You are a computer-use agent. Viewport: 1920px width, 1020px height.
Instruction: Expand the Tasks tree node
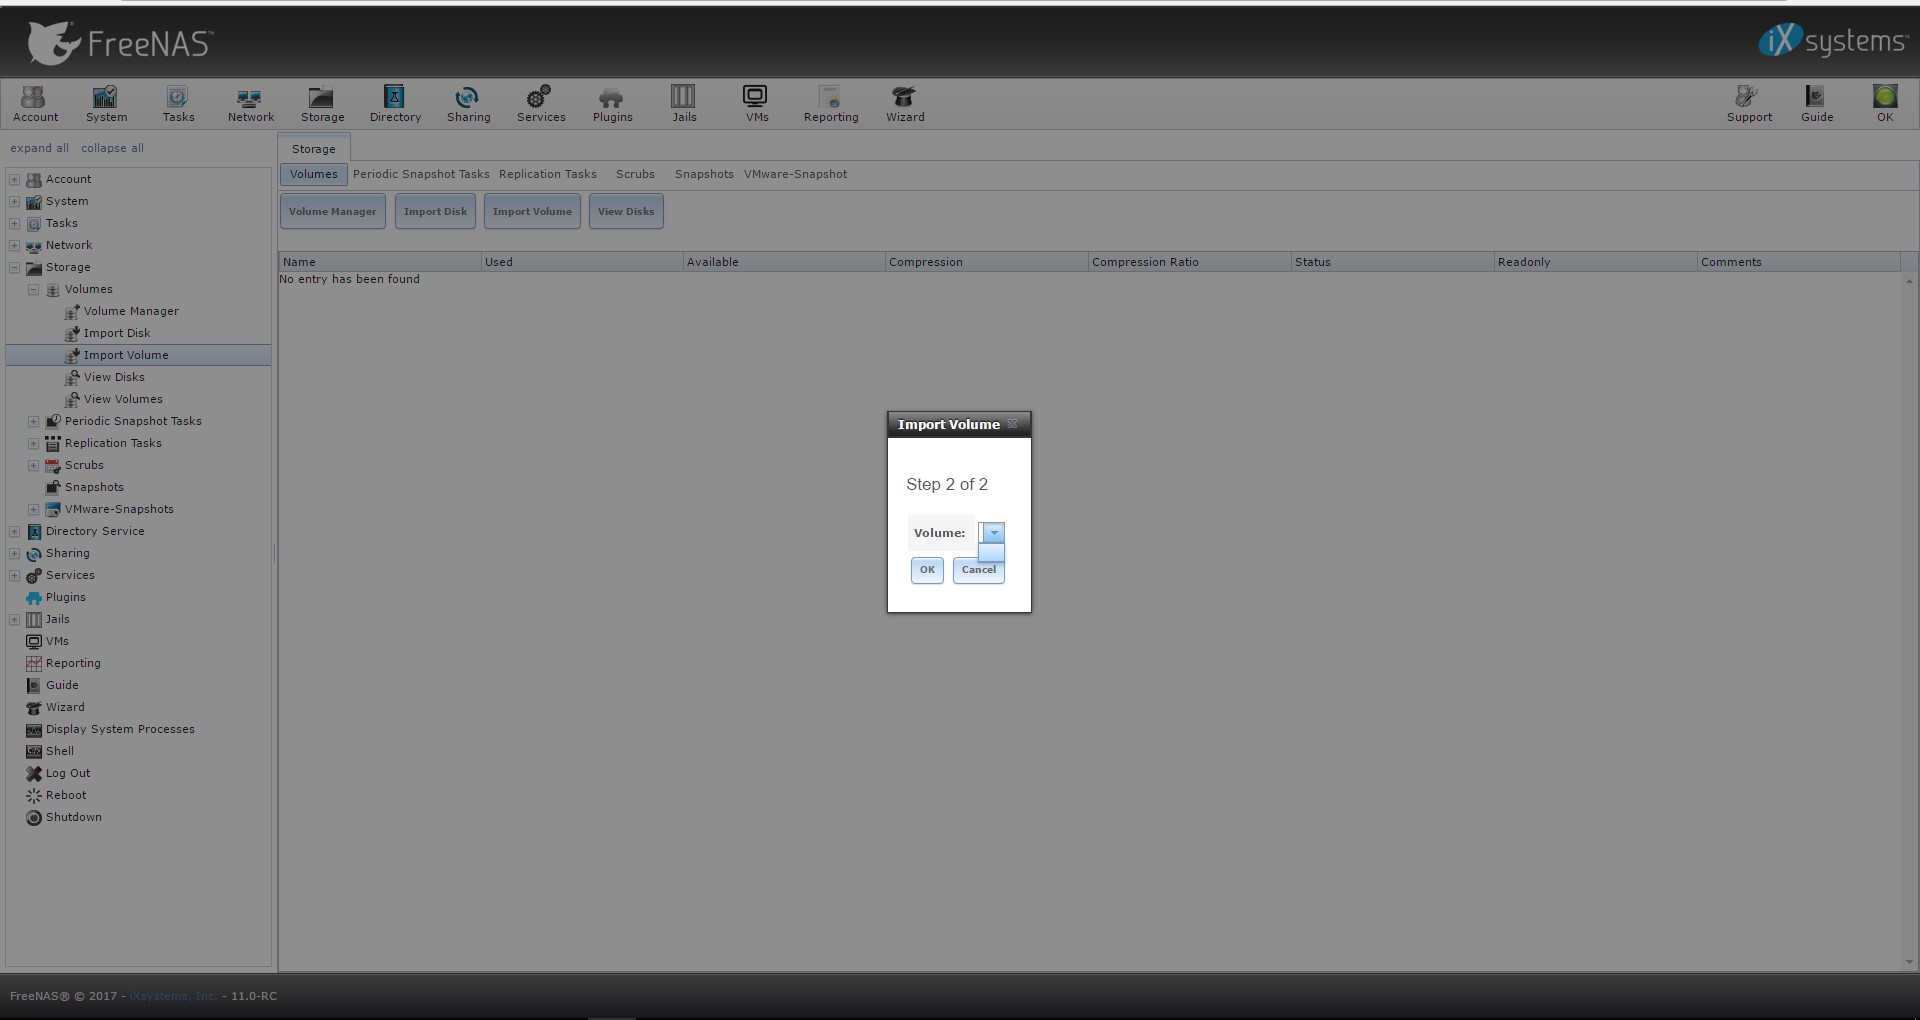pos(14,223)
